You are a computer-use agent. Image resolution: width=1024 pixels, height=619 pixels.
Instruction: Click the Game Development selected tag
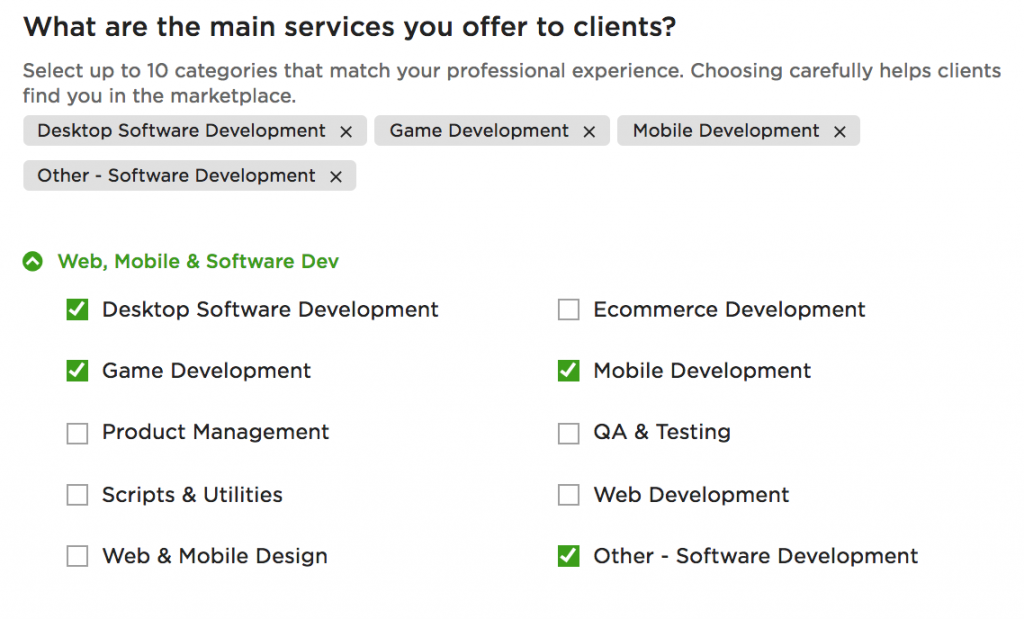pos(478,131)
